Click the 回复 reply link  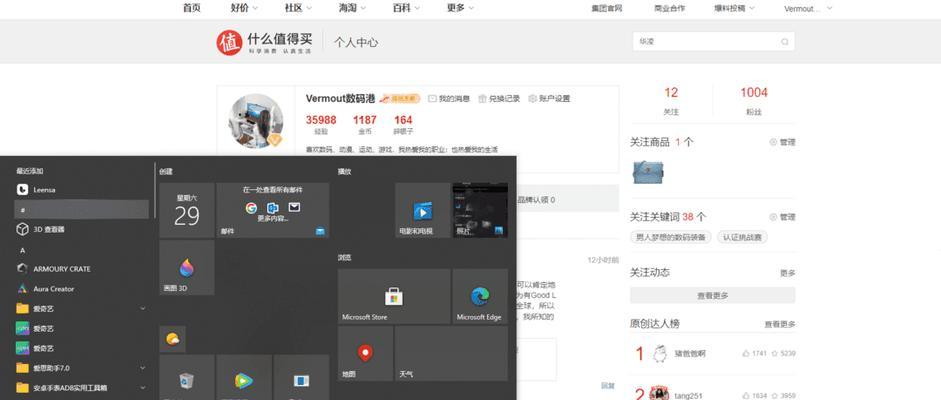(x=607, y=386)
